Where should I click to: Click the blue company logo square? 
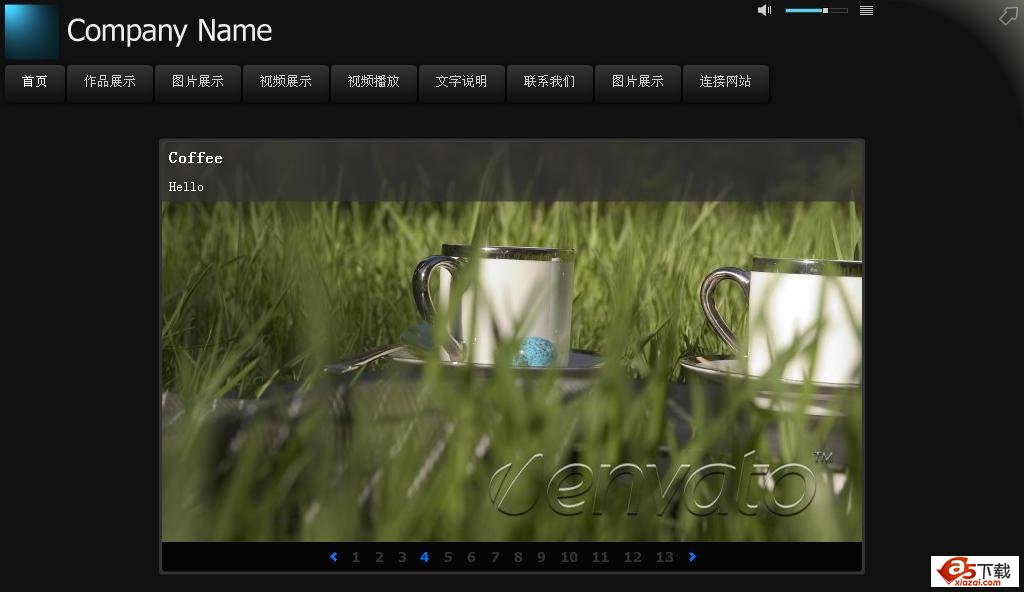31,31
